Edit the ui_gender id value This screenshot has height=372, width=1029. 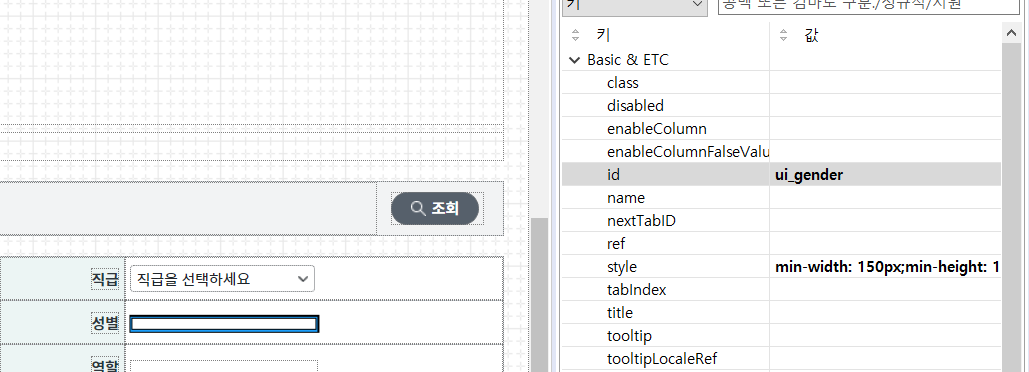809,175
